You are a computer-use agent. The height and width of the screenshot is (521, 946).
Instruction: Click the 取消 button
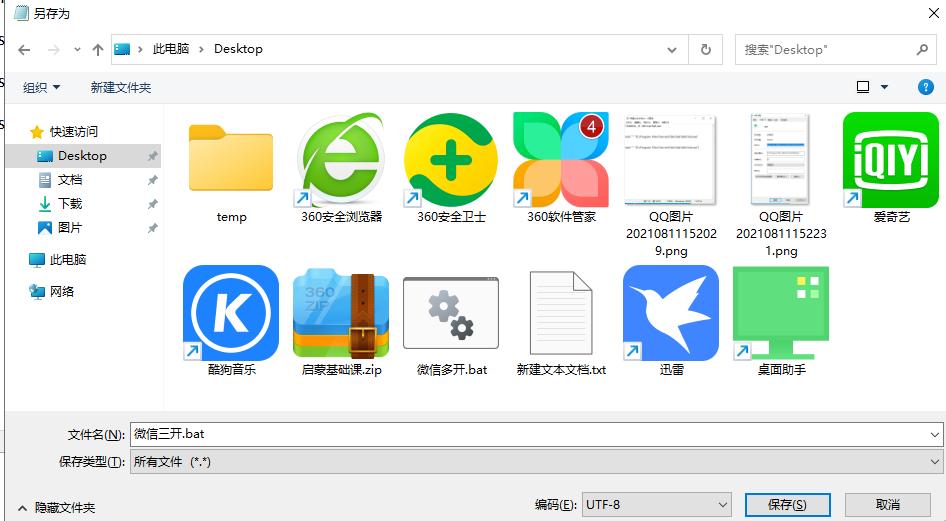[887, 505]
